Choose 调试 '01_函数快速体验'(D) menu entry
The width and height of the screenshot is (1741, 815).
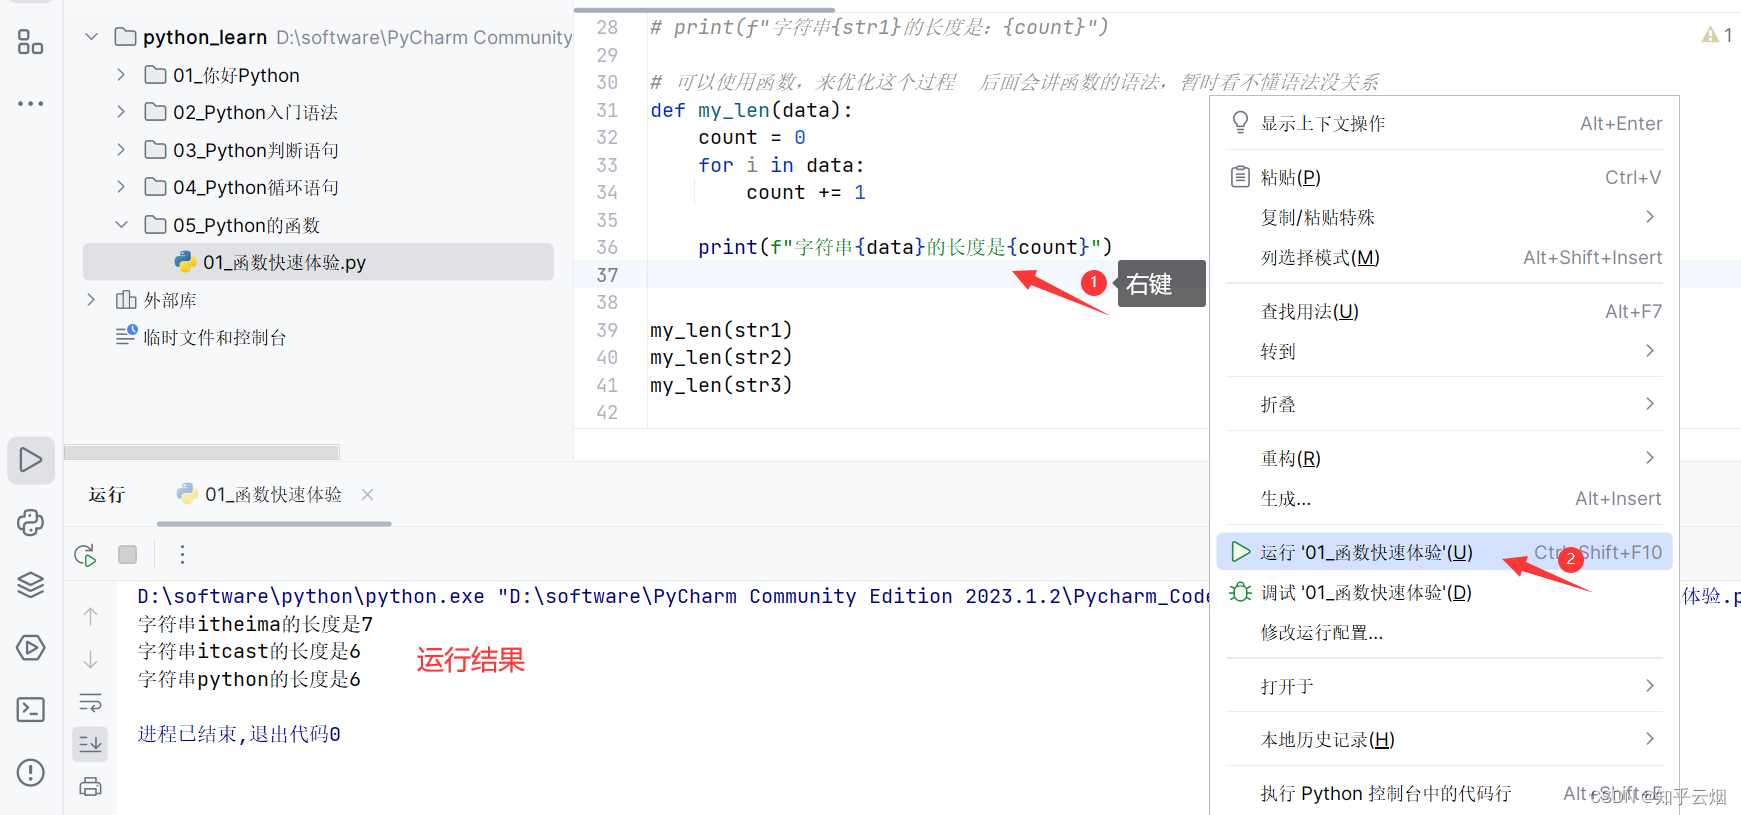pos(1444,592)
